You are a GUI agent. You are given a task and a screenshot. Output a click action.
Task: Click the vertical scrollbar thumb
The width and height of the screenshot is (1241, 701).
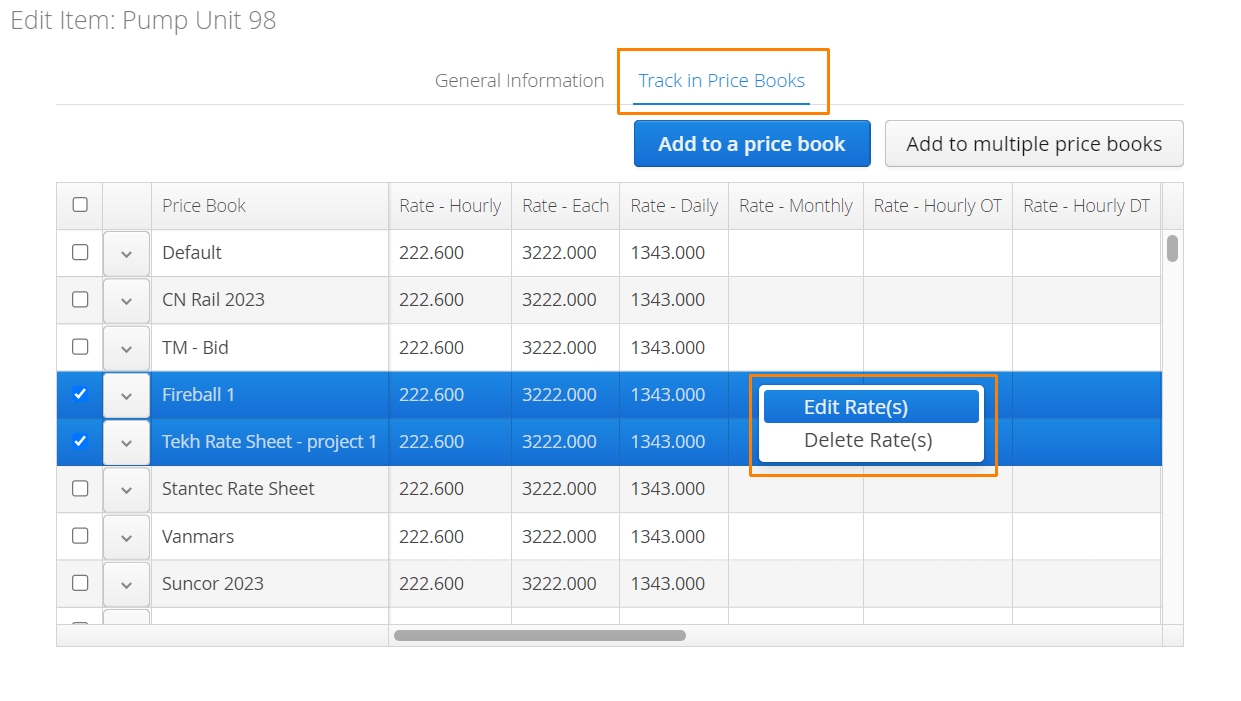click(1172, 248)
